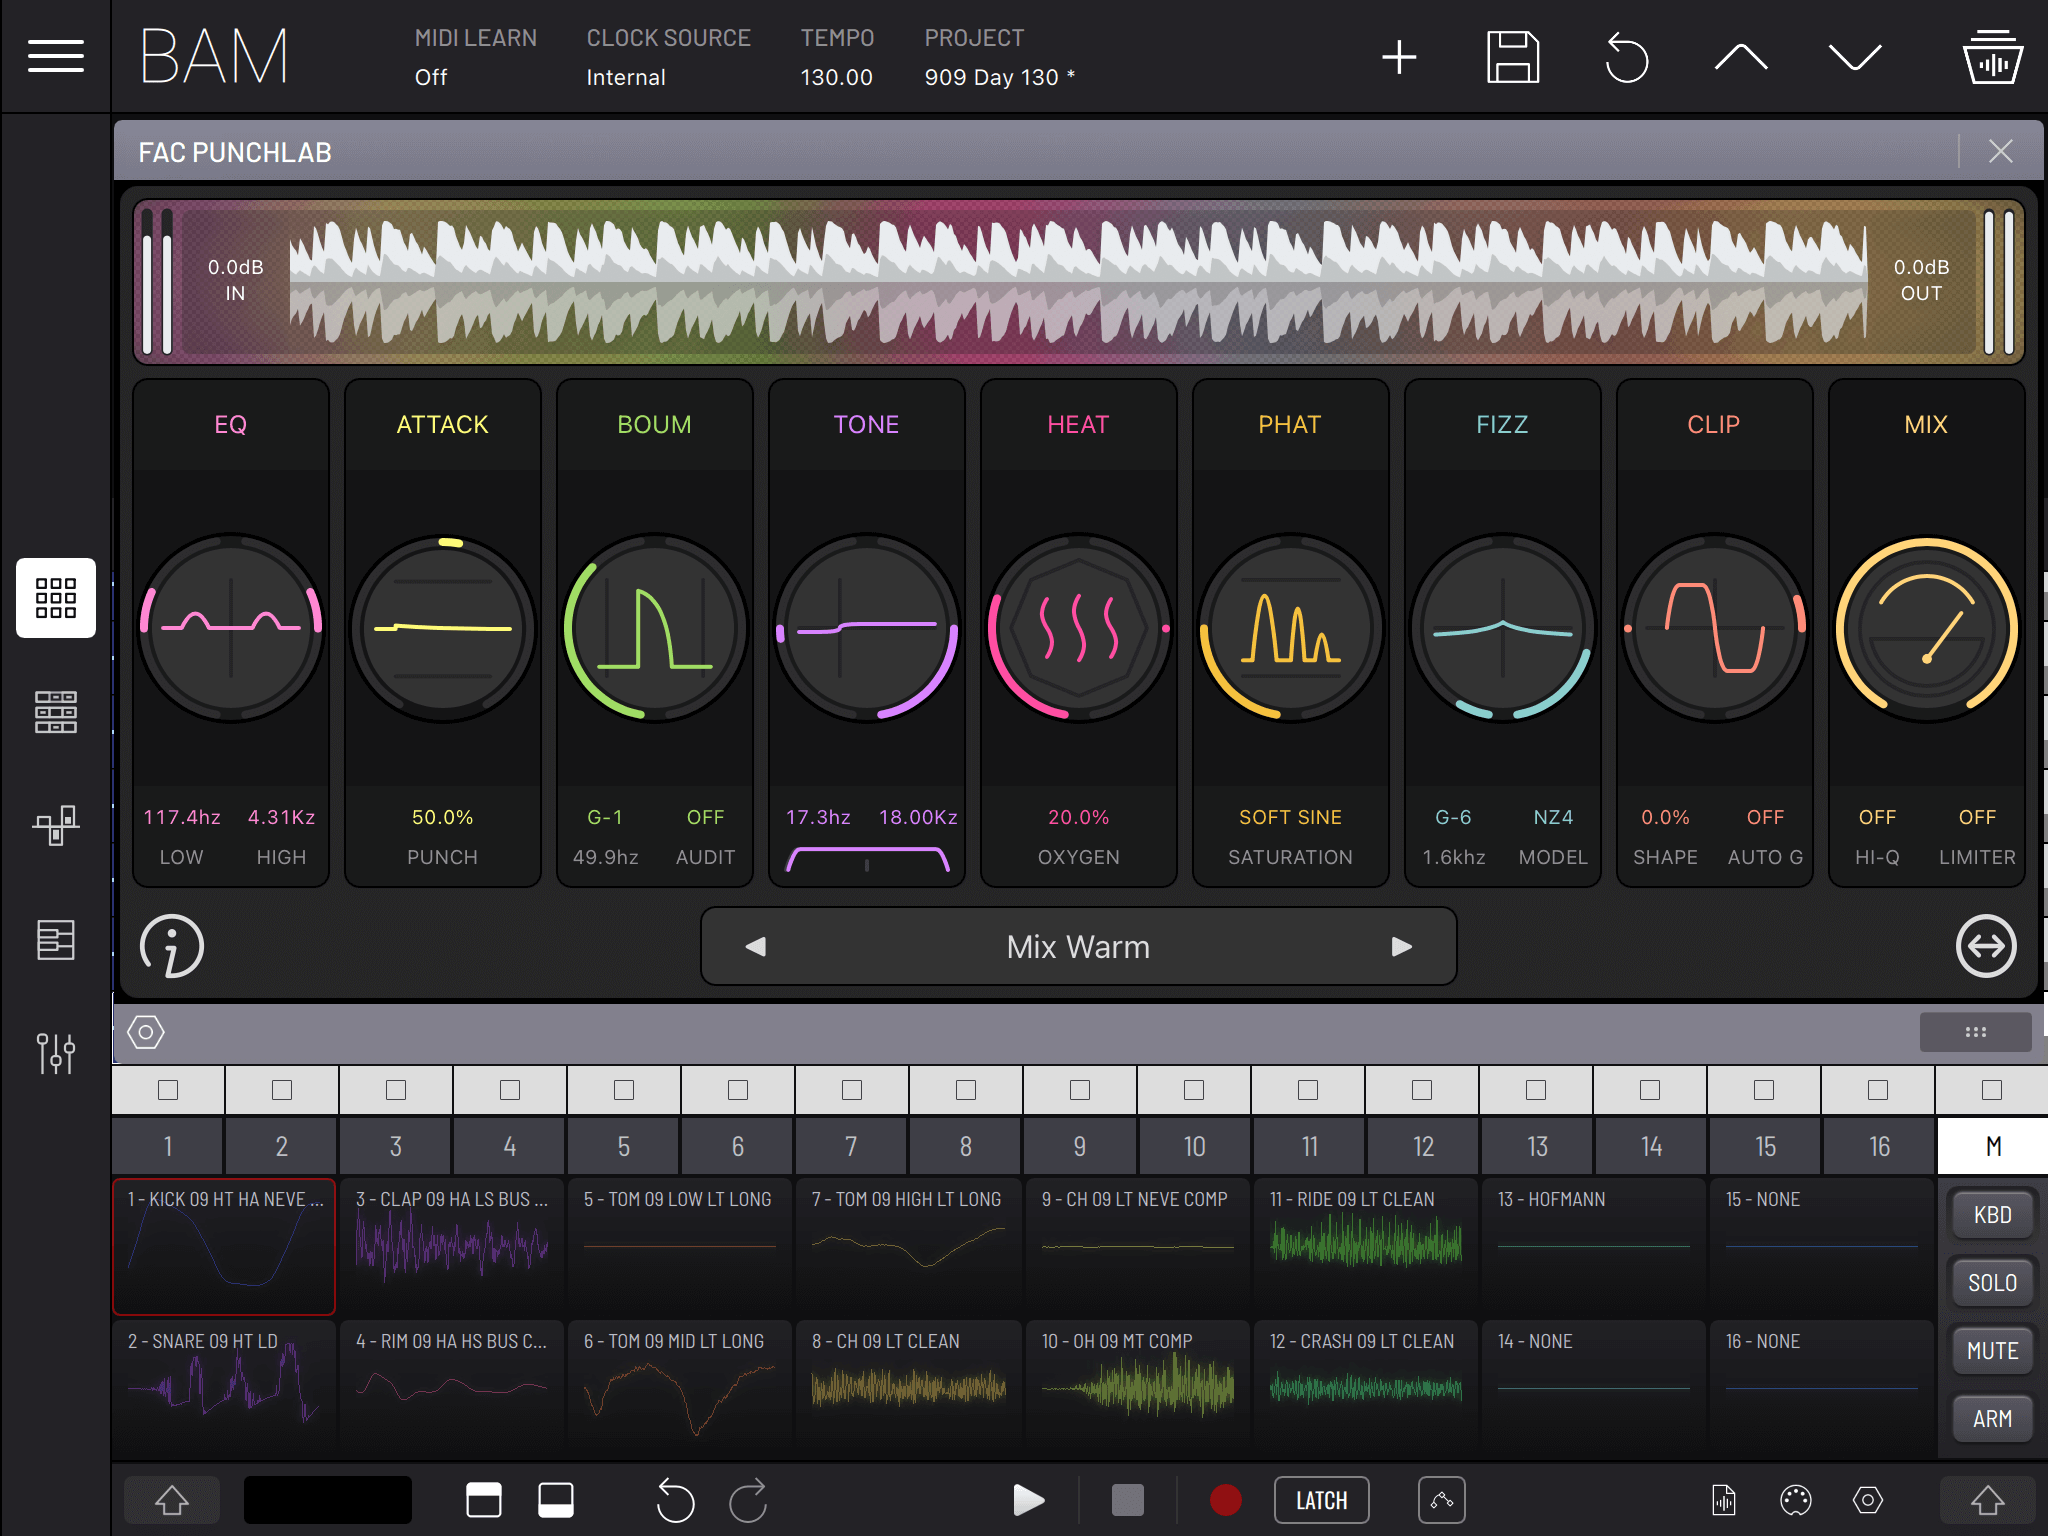The image size is (2048, 1536).
Task: Click the ARM button
Action: pos(1992,1419)
